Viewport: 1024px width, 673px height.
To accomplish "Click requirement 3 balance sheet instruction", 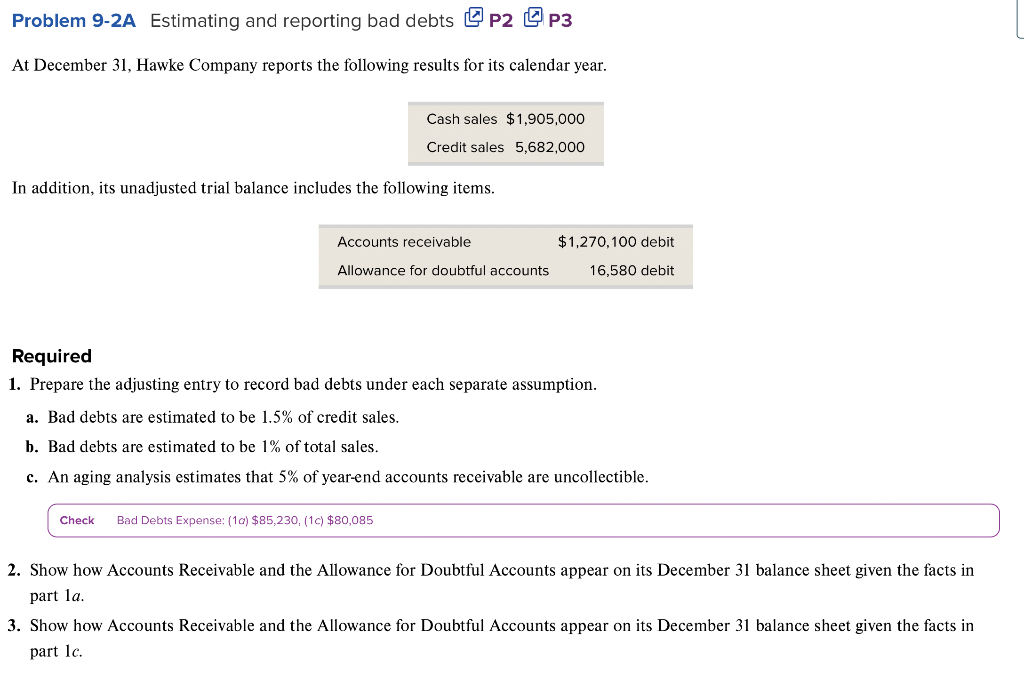I will click(x=500, y=625).
